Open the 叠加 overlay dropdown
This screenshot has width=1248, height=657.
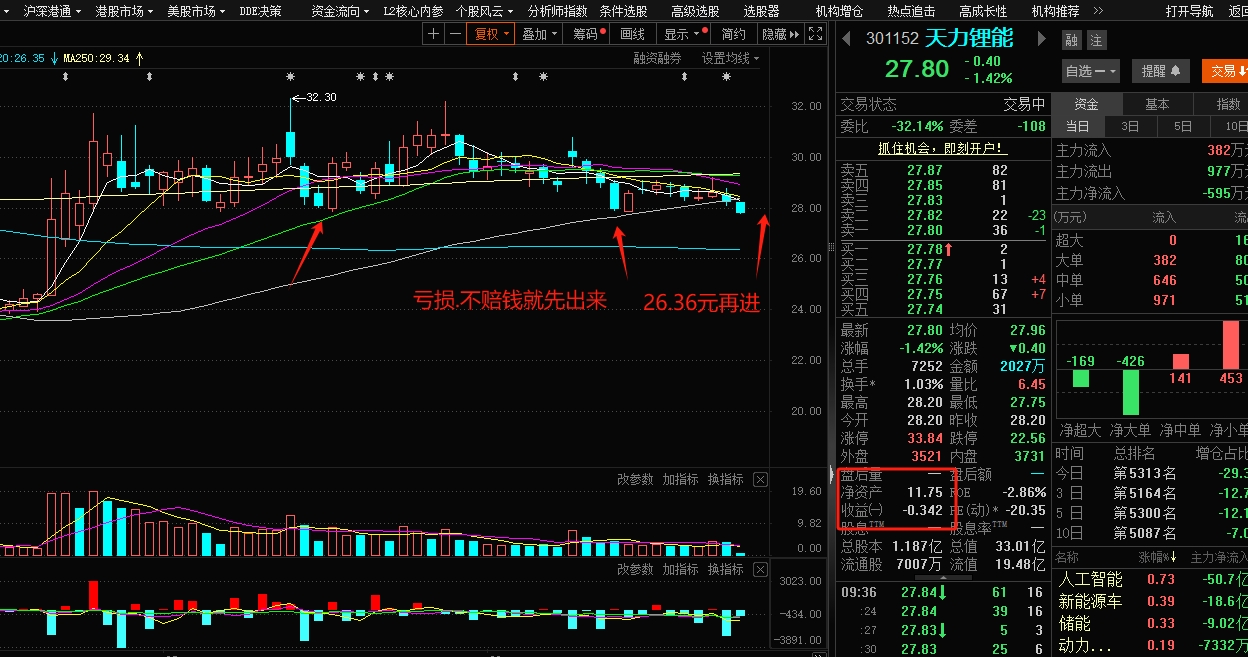click(539, 34)
